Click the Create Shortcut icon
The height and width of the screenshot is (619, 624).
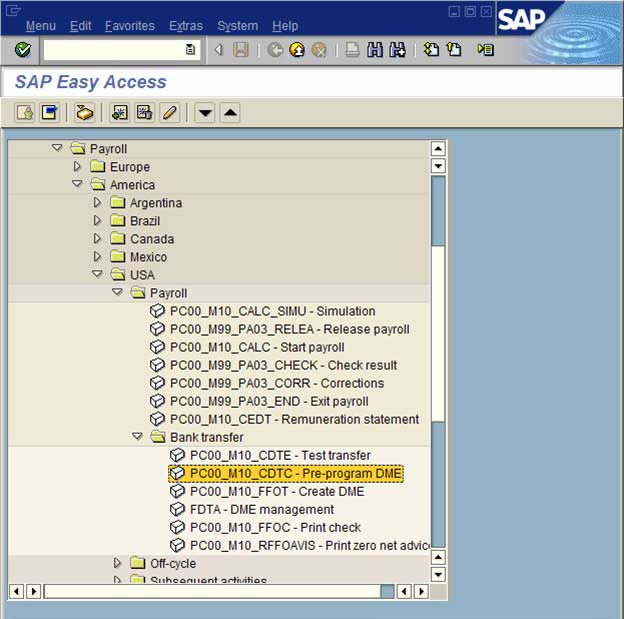pos(454,50)
